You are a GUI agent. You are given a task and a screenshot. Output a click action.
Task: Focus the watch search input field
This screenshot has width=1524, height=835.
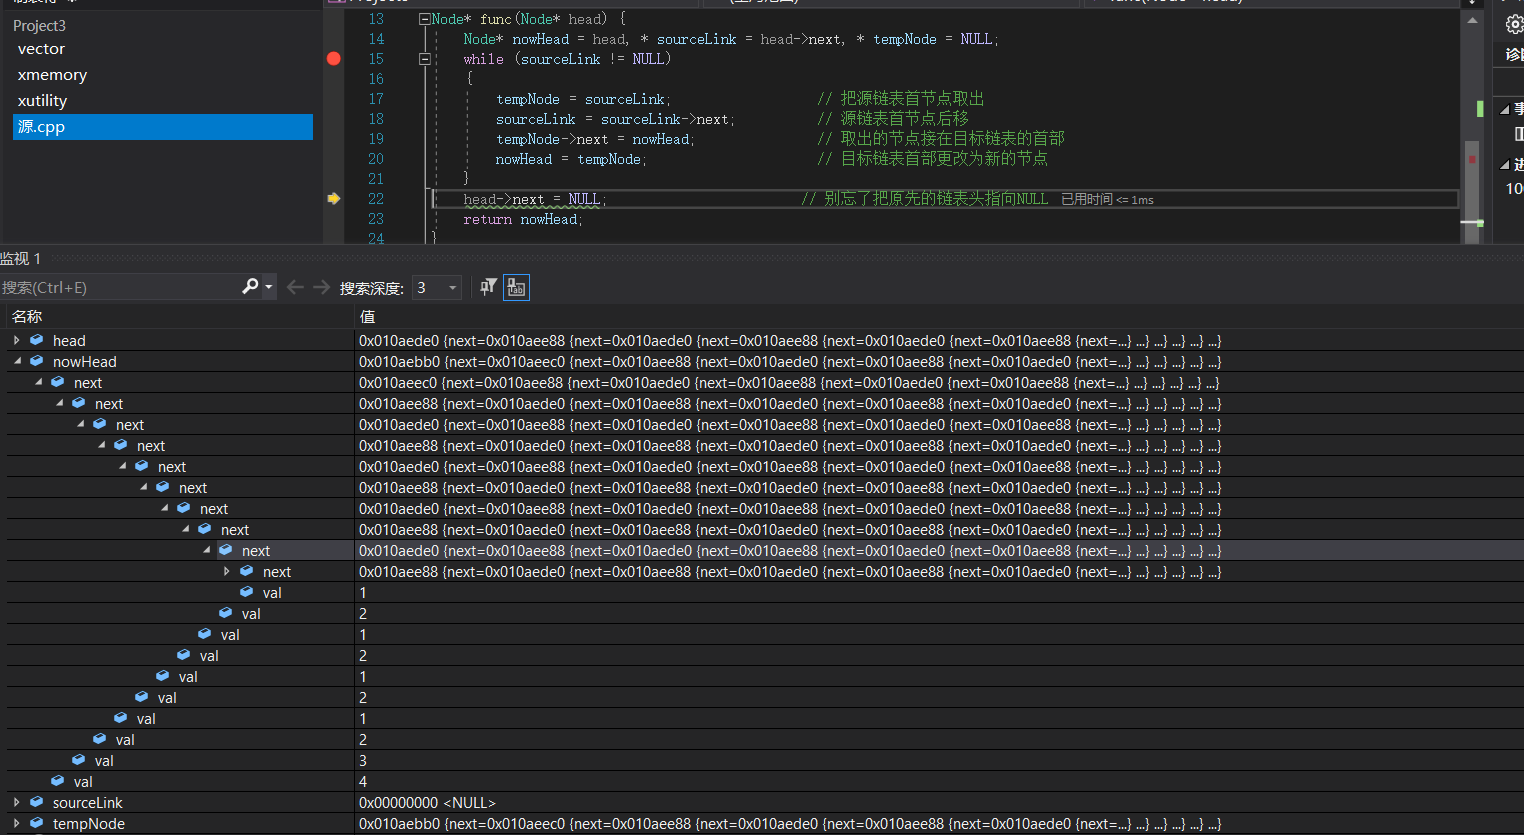120,288
